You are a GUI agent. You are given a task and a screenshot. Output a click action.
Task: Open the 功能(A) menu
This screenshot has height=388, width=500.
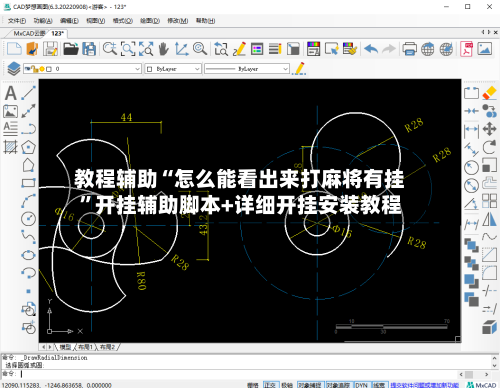43,21
